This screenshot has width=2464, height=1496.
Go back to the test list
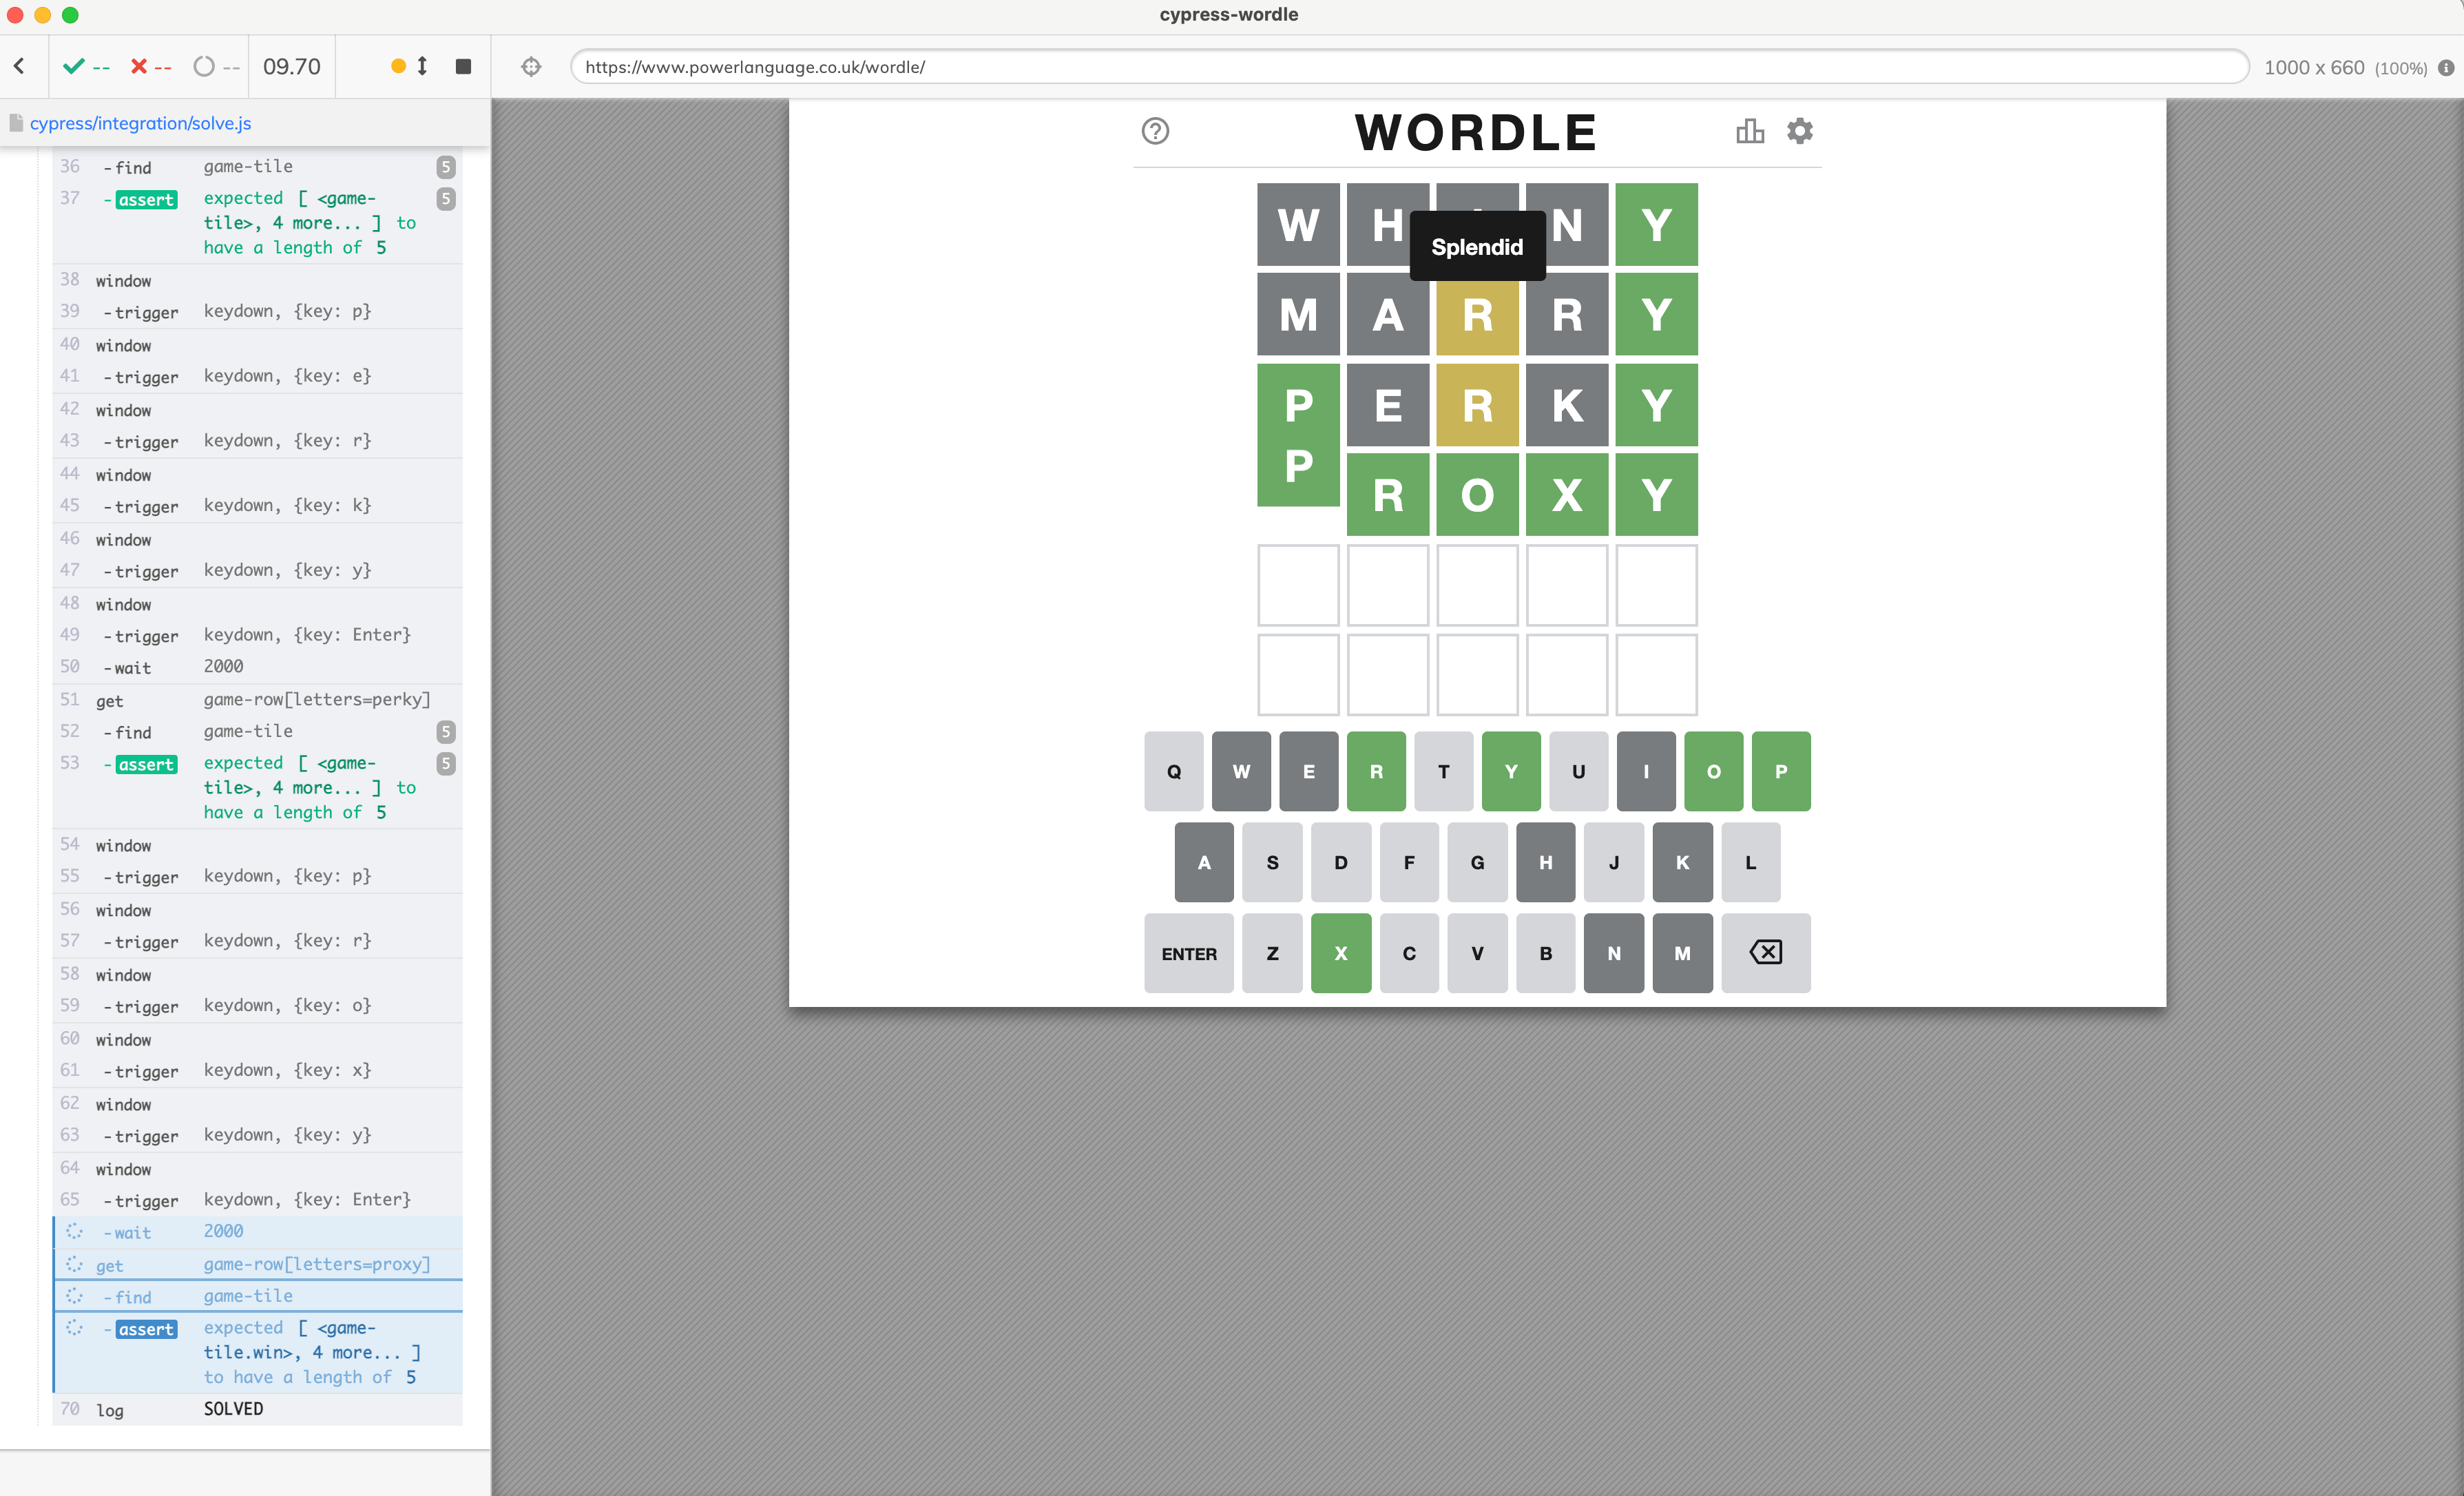coord(20,66)
